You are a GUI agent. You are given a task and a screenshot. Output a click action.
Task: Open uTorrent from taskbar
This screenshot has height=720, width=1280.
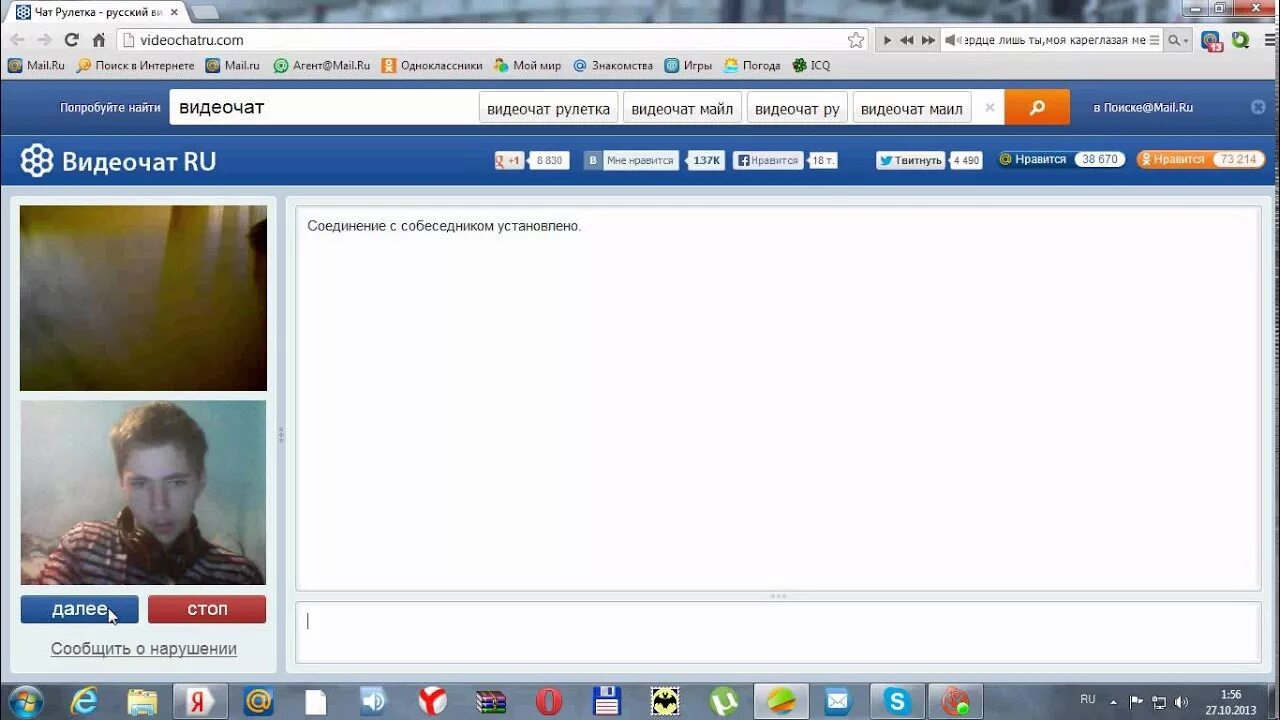(x=723, y=701)
